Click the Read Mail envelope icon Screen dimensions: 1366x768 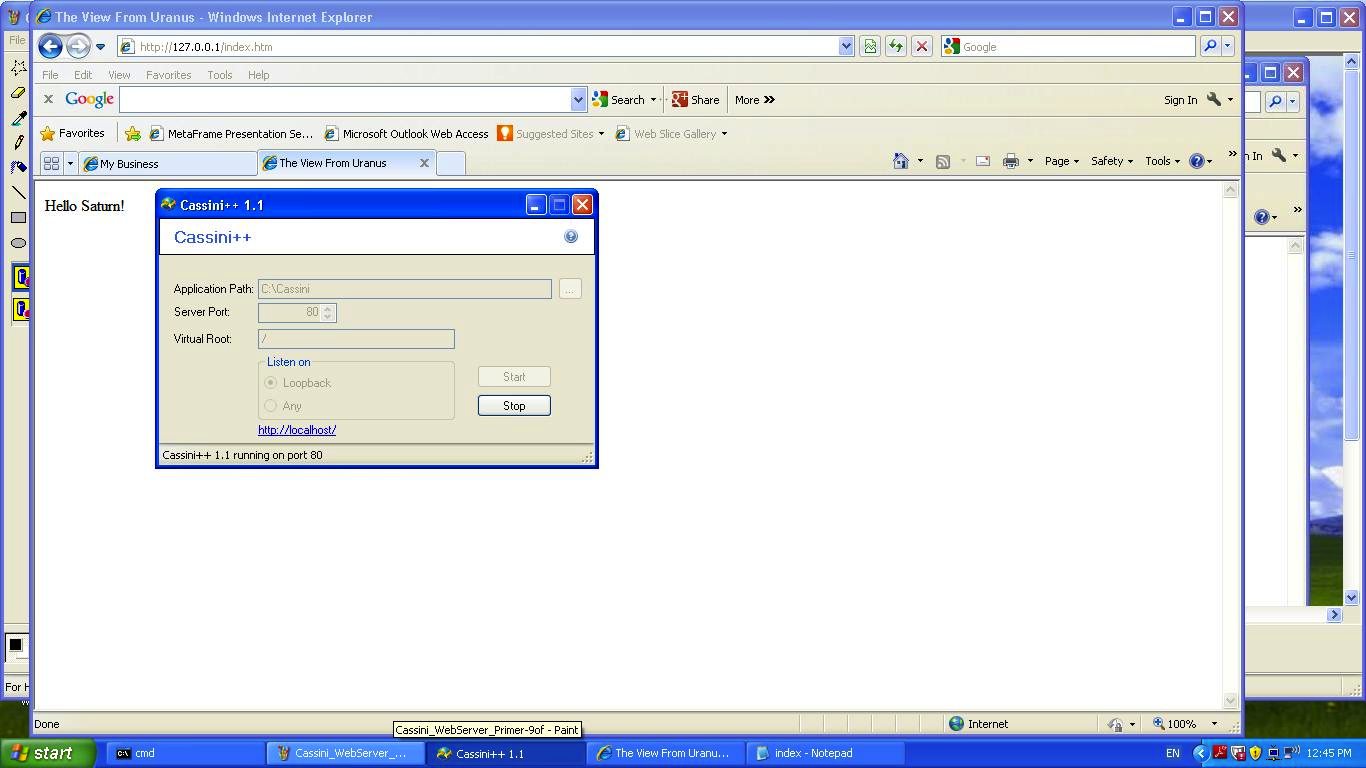(x=983, y=161)
